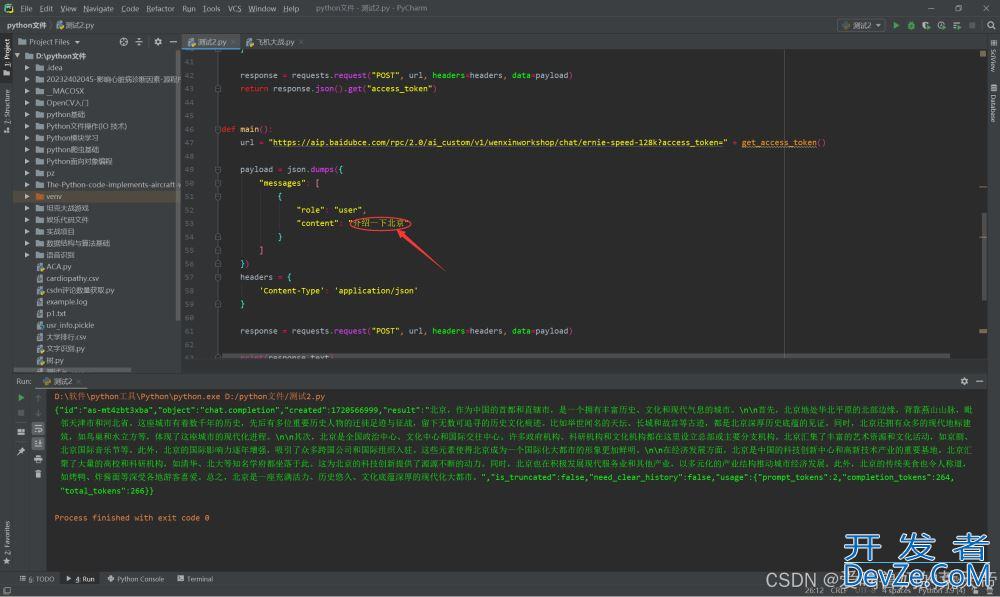Click the editor horizontal scrollbar

[585, 356]
